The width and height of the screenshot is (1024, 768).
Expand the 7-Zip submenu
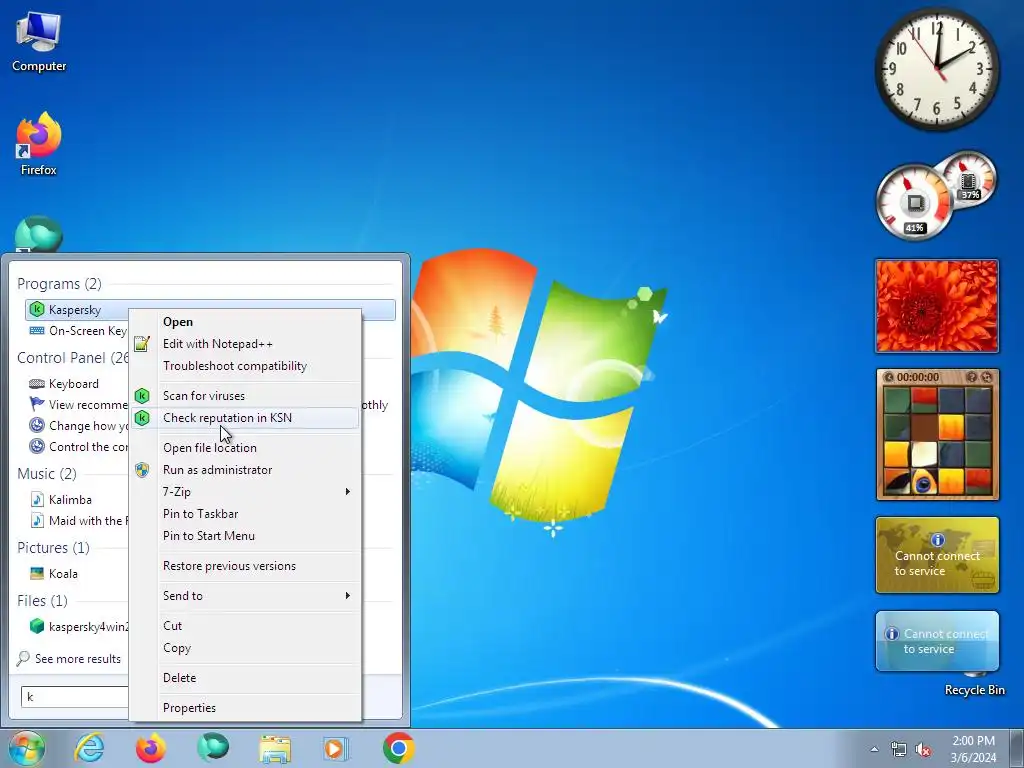pyautogui.click(x=245, y=492)
